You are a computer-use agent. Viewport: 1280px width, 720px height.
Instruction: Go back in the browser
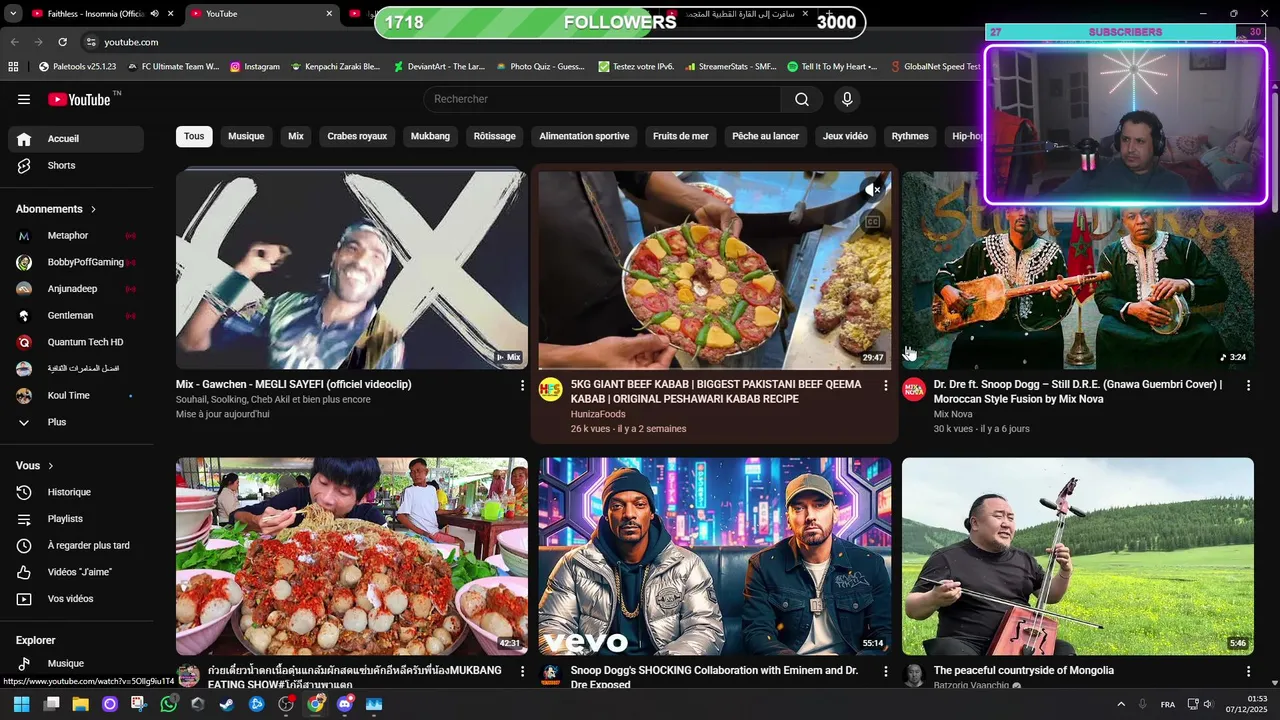(x=14, y=42)
